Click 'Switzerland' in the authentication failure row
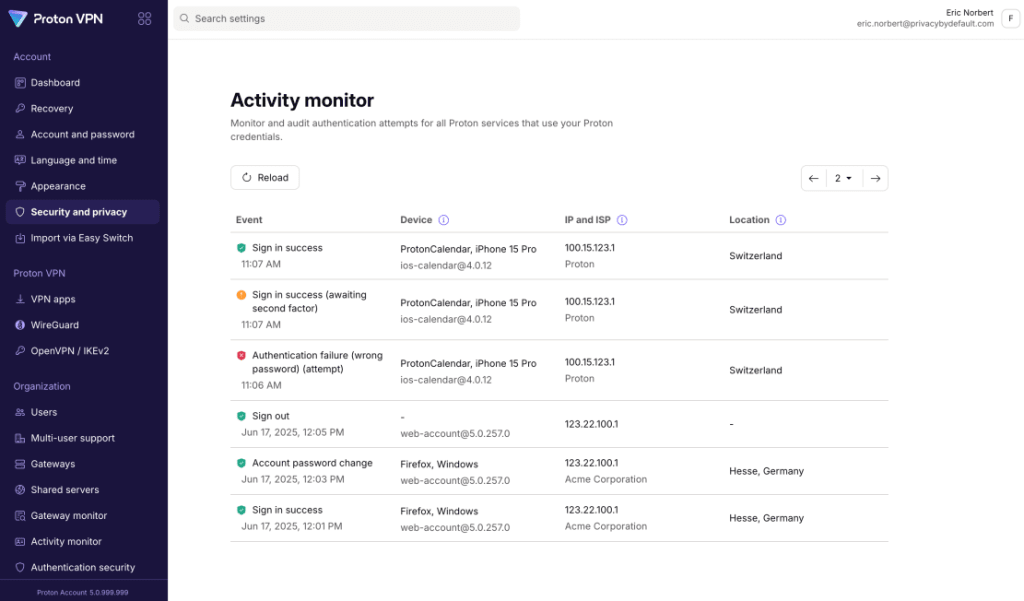 tap(755, 370)
